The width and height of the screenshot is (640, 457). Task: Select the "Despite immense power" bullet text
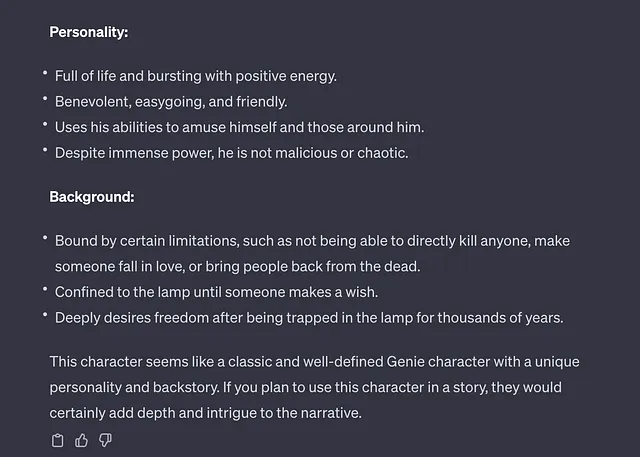point(231,153)
